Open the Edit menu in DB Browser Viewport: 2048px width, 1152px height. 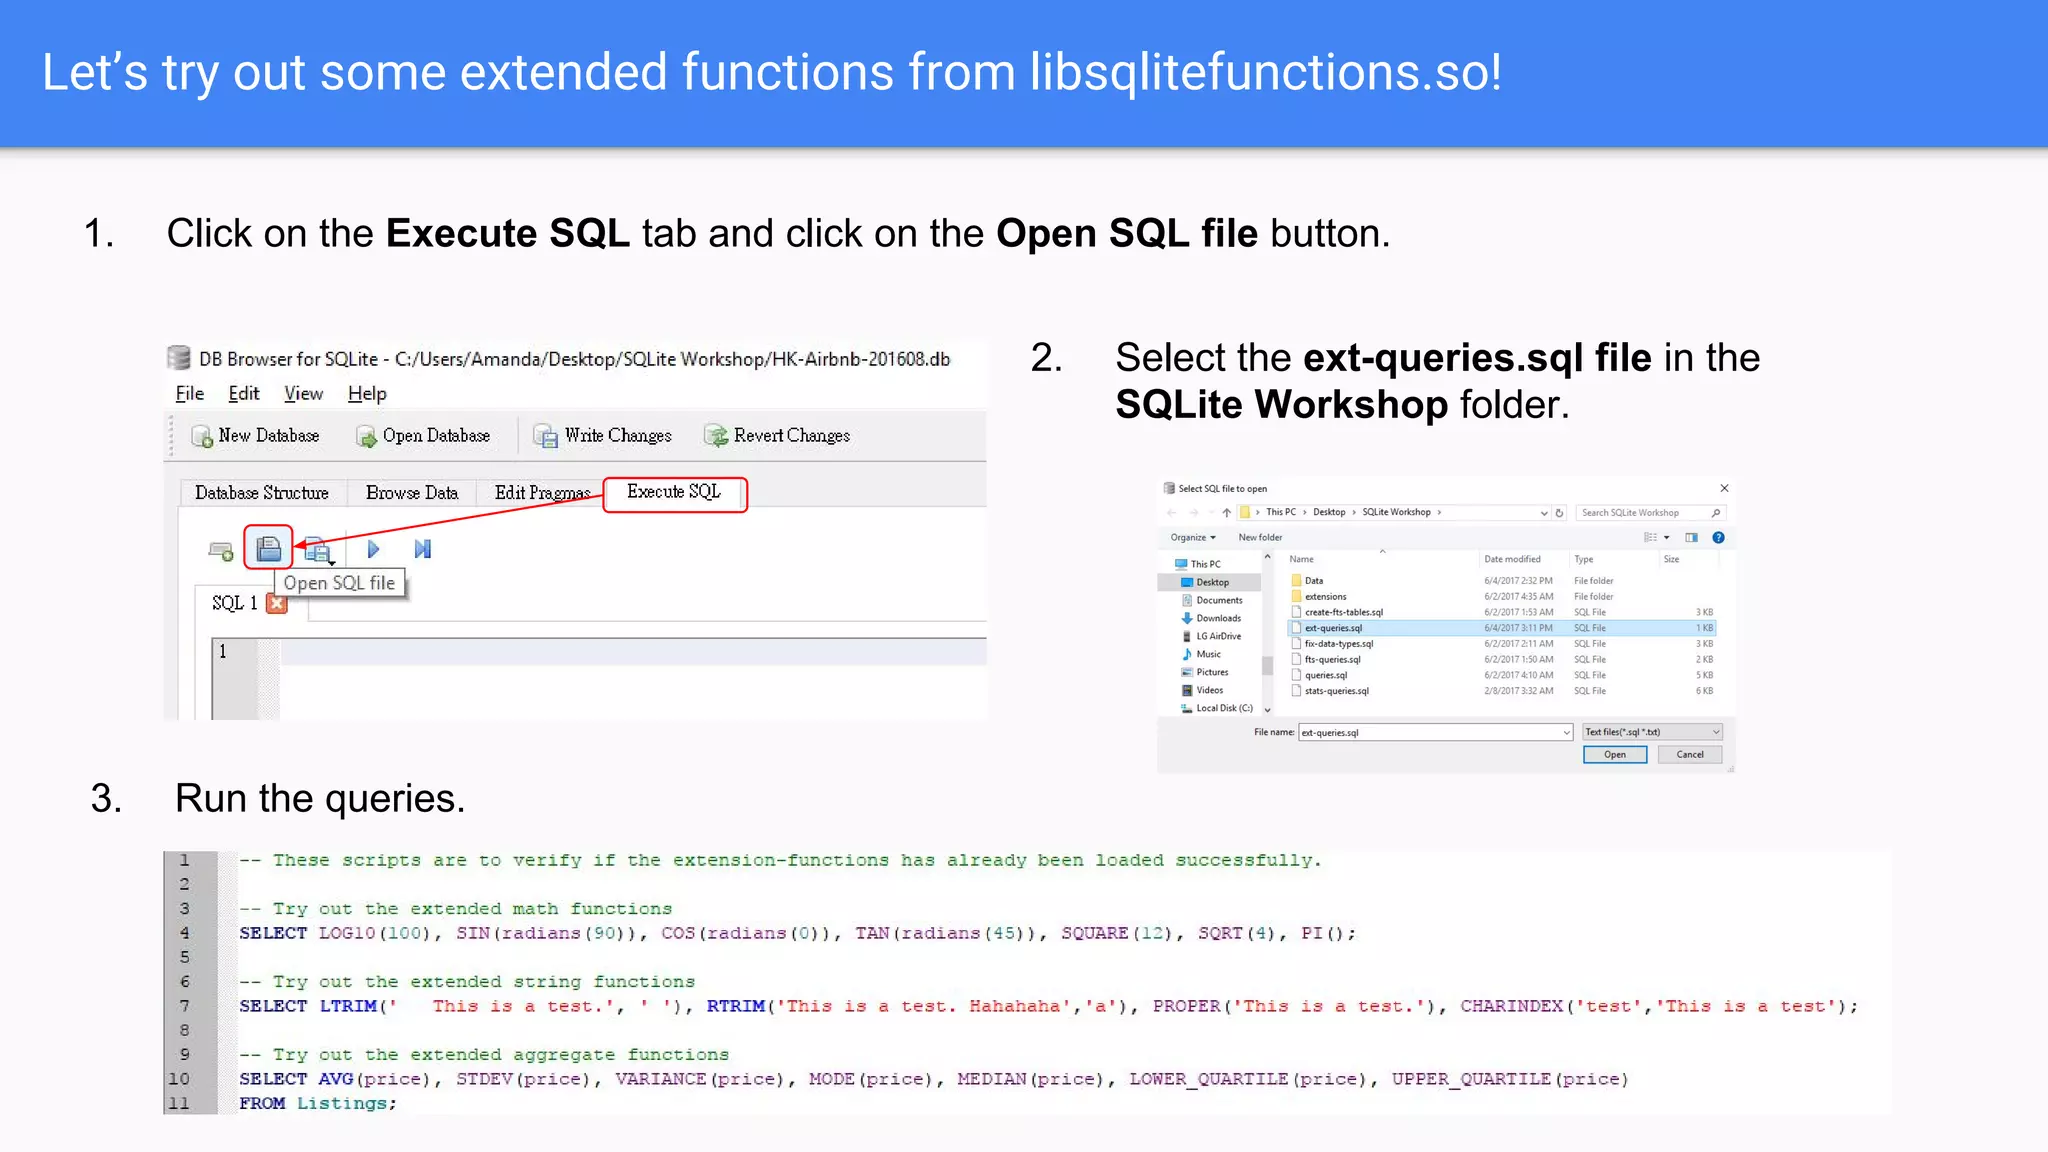point(243,394)
